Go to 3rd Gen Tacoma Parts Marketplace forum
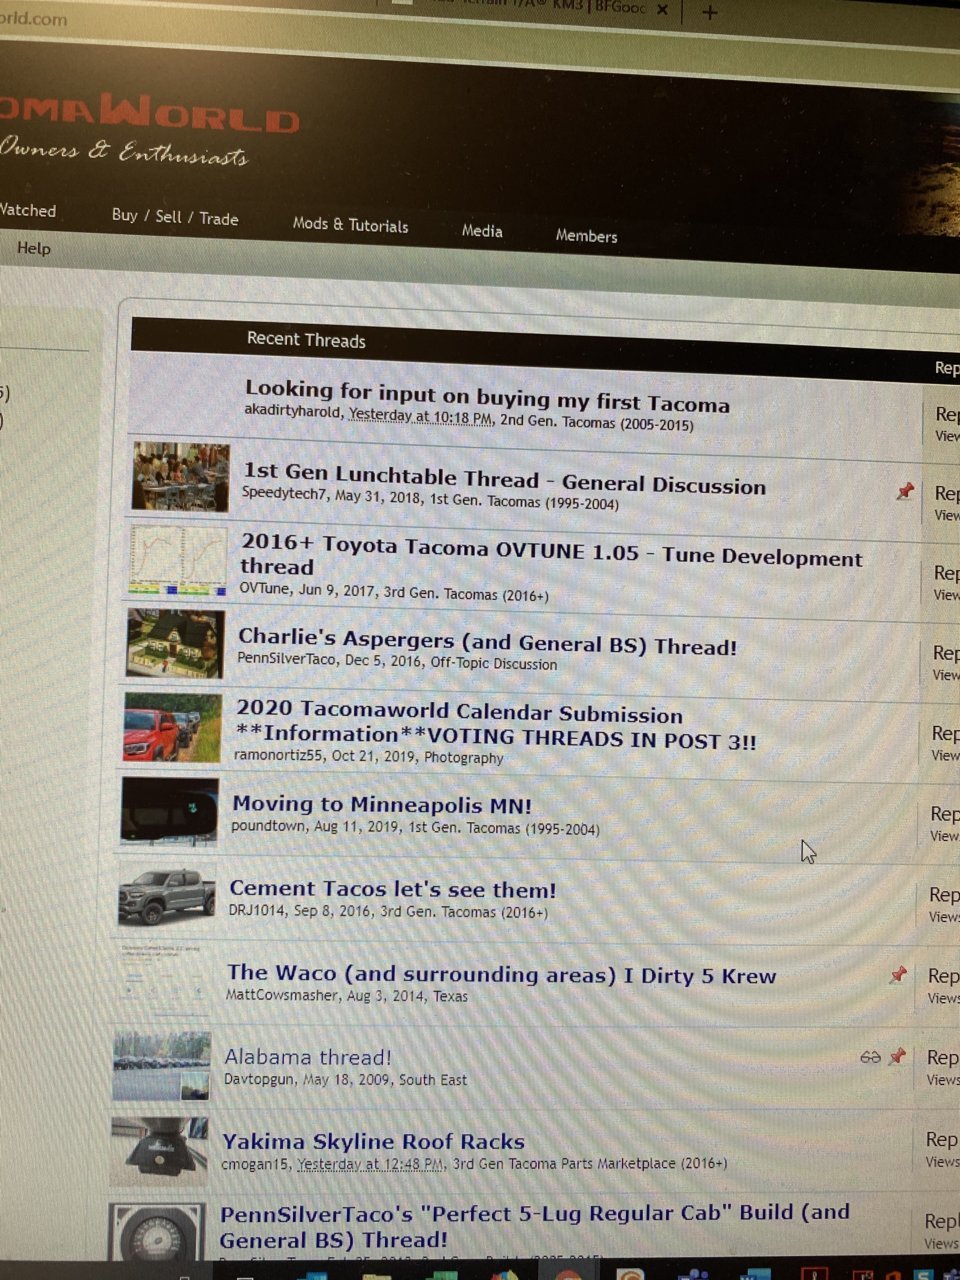The width and height of the screenshot is (960, 1280). click(x=590, y=1164)
